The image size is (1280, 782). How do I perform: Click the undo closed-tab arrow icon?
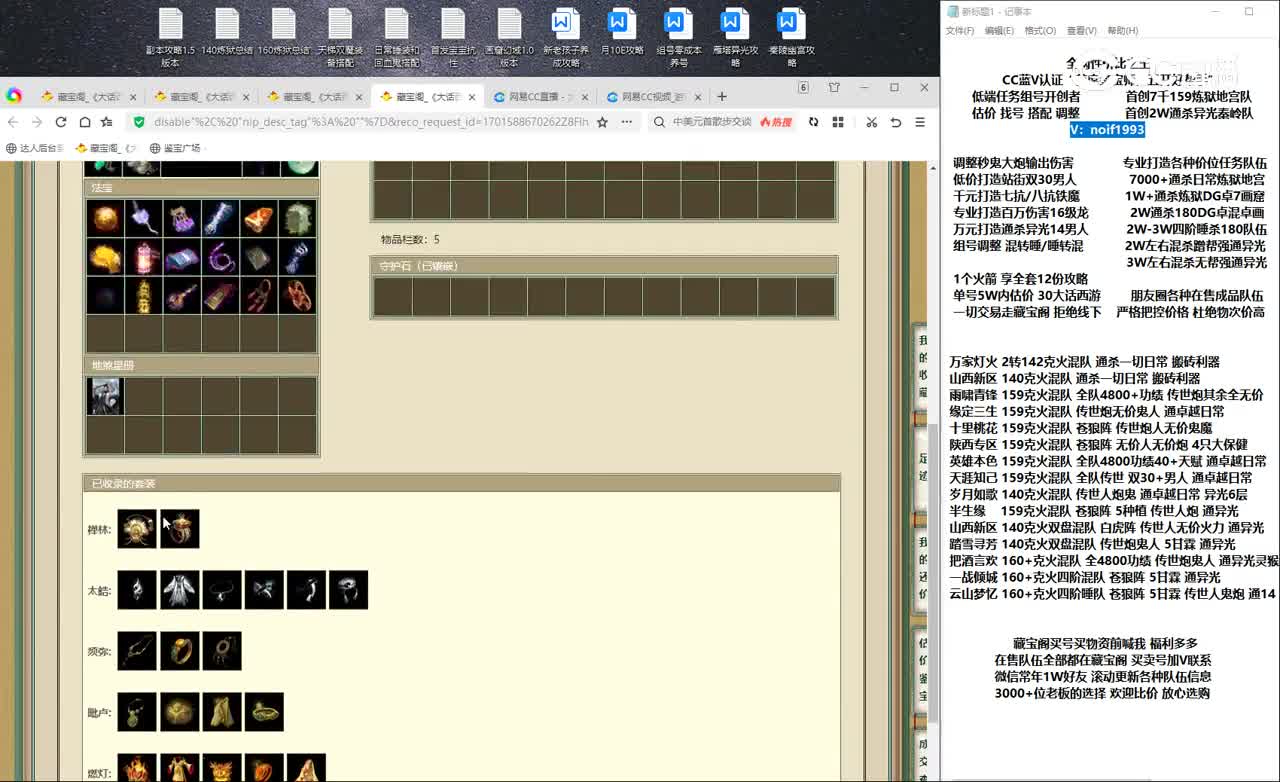[x=896, y=122]
